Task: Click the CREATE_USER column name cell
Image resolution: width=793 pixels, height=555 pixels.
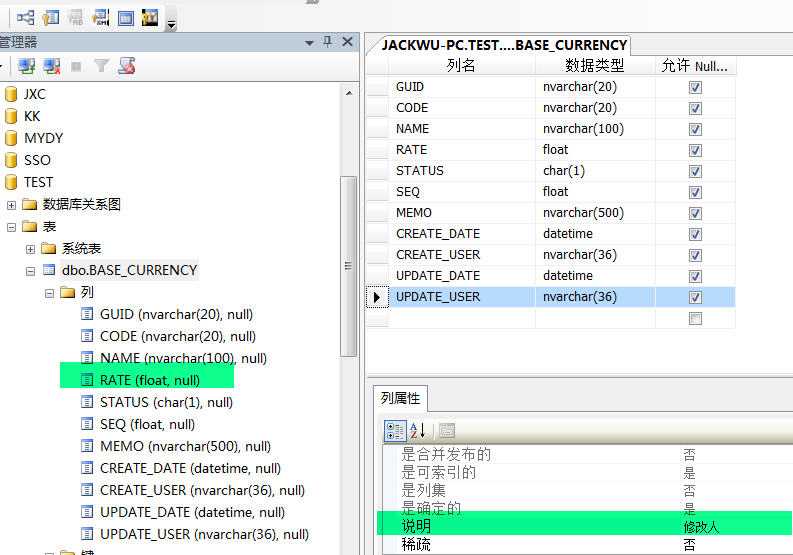Action: (462, 255)
